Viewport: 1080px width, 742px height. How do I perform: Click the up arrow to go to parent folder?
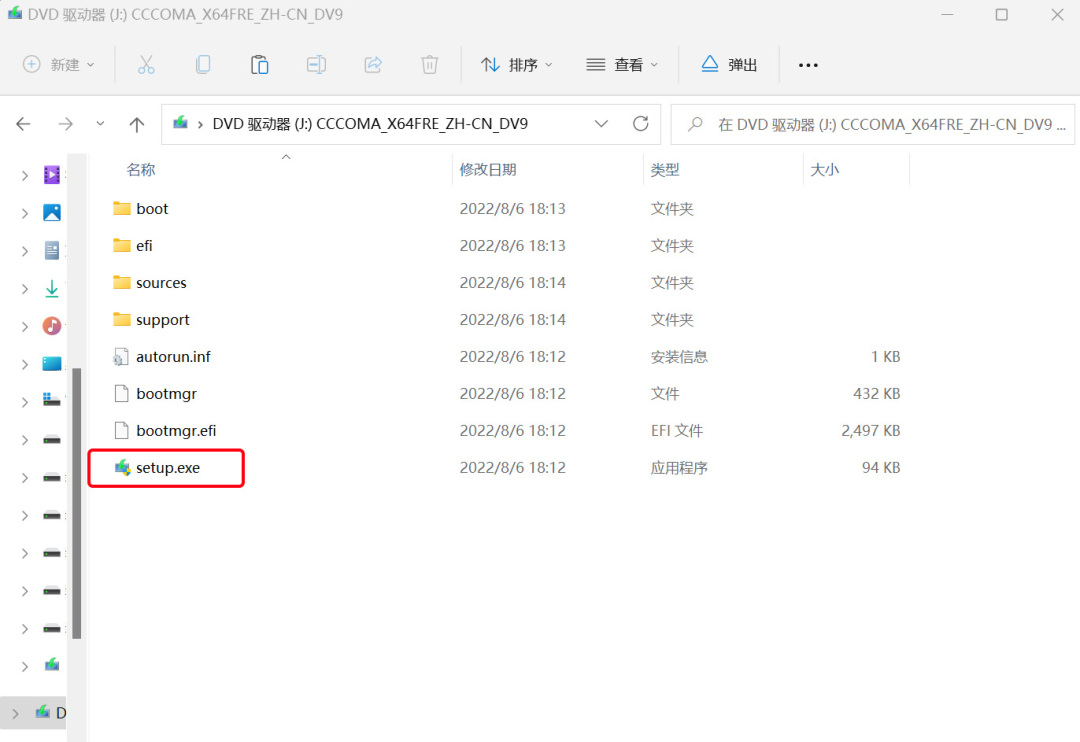(137, 124)
